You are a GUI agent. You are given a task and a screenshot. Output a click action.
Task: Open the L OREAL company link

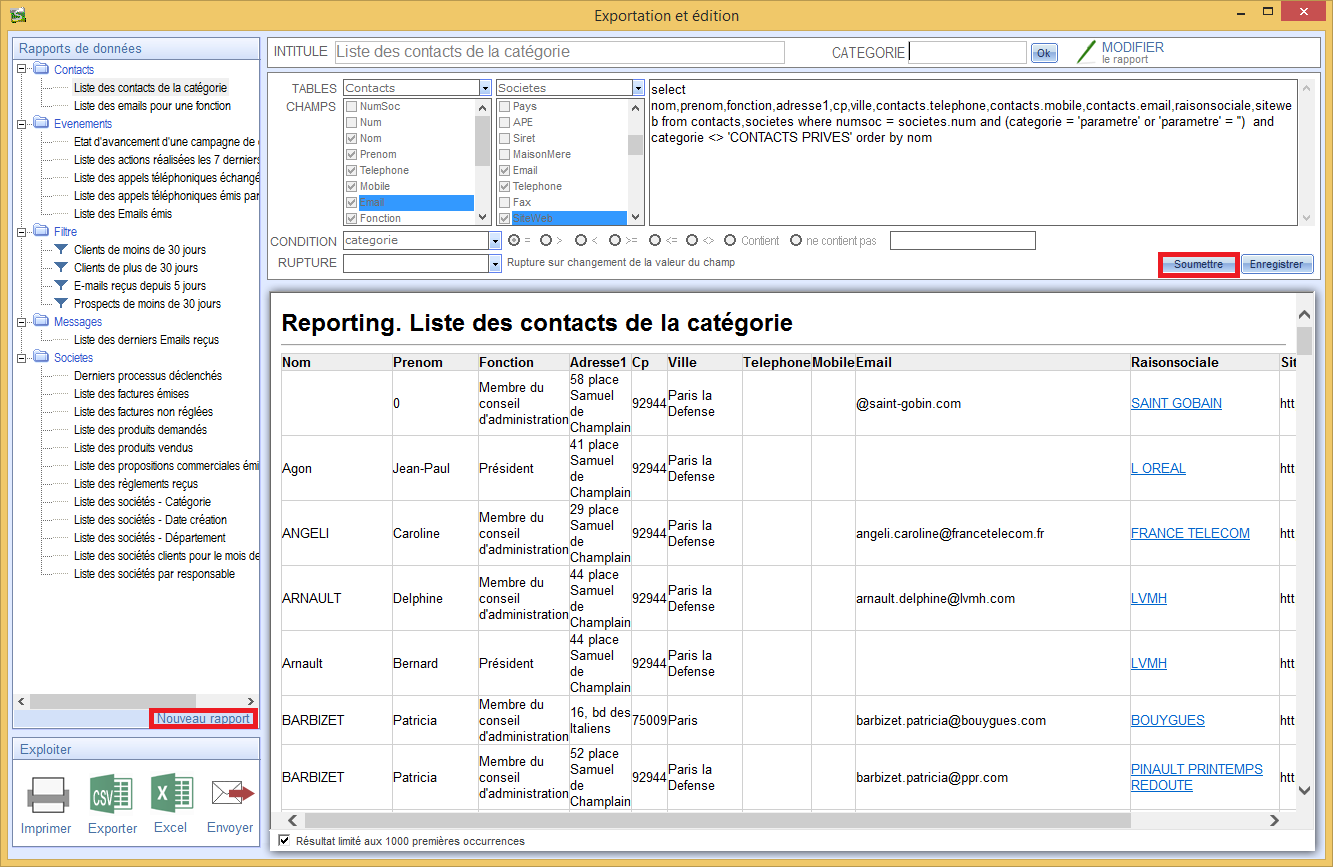pos(1158,468)
